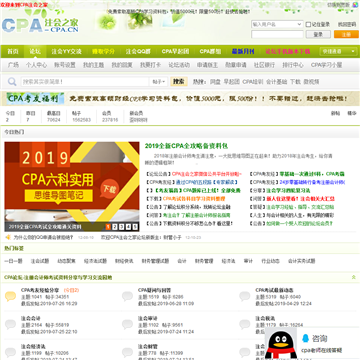
Task: Expand the 快捷导航 dropdown
Action: [338, 51]
